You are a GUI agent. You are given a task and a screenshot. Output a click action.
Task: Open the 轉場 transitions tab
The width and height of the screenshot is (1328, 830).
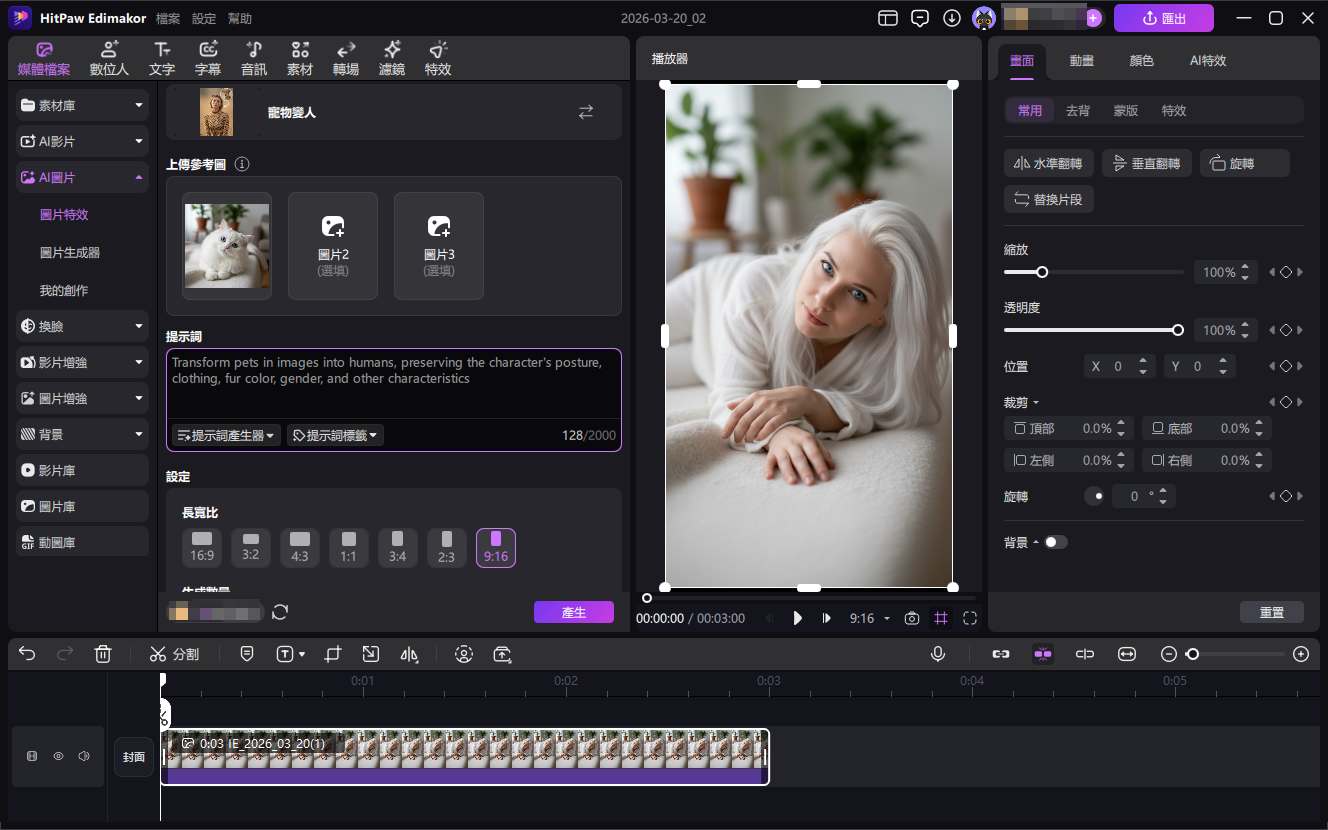point(345,59)
